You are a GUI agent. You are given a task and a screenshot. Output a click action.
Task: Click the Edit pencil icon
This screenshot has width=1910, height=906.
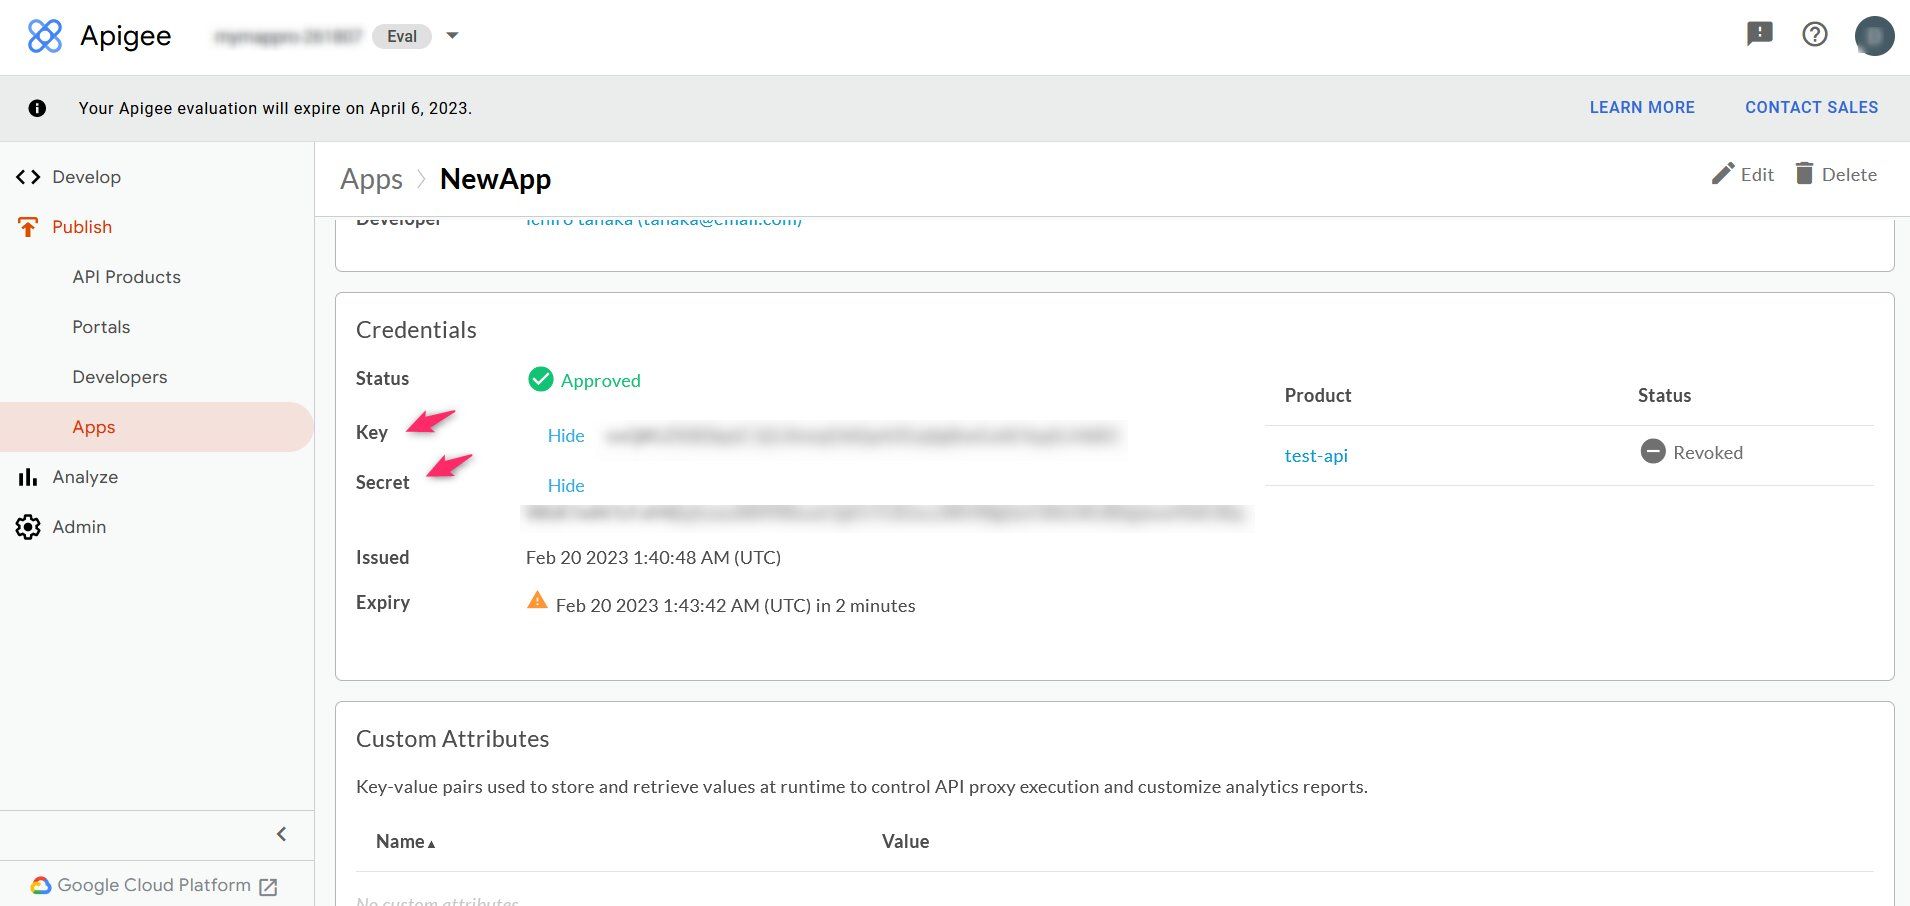pos(1722,174)
